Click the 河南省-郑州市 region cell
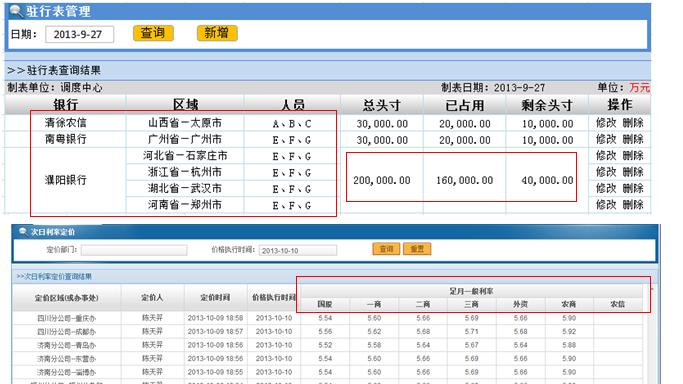The height and width of the screenshot is (384, 683). click(x=185, y=205)
